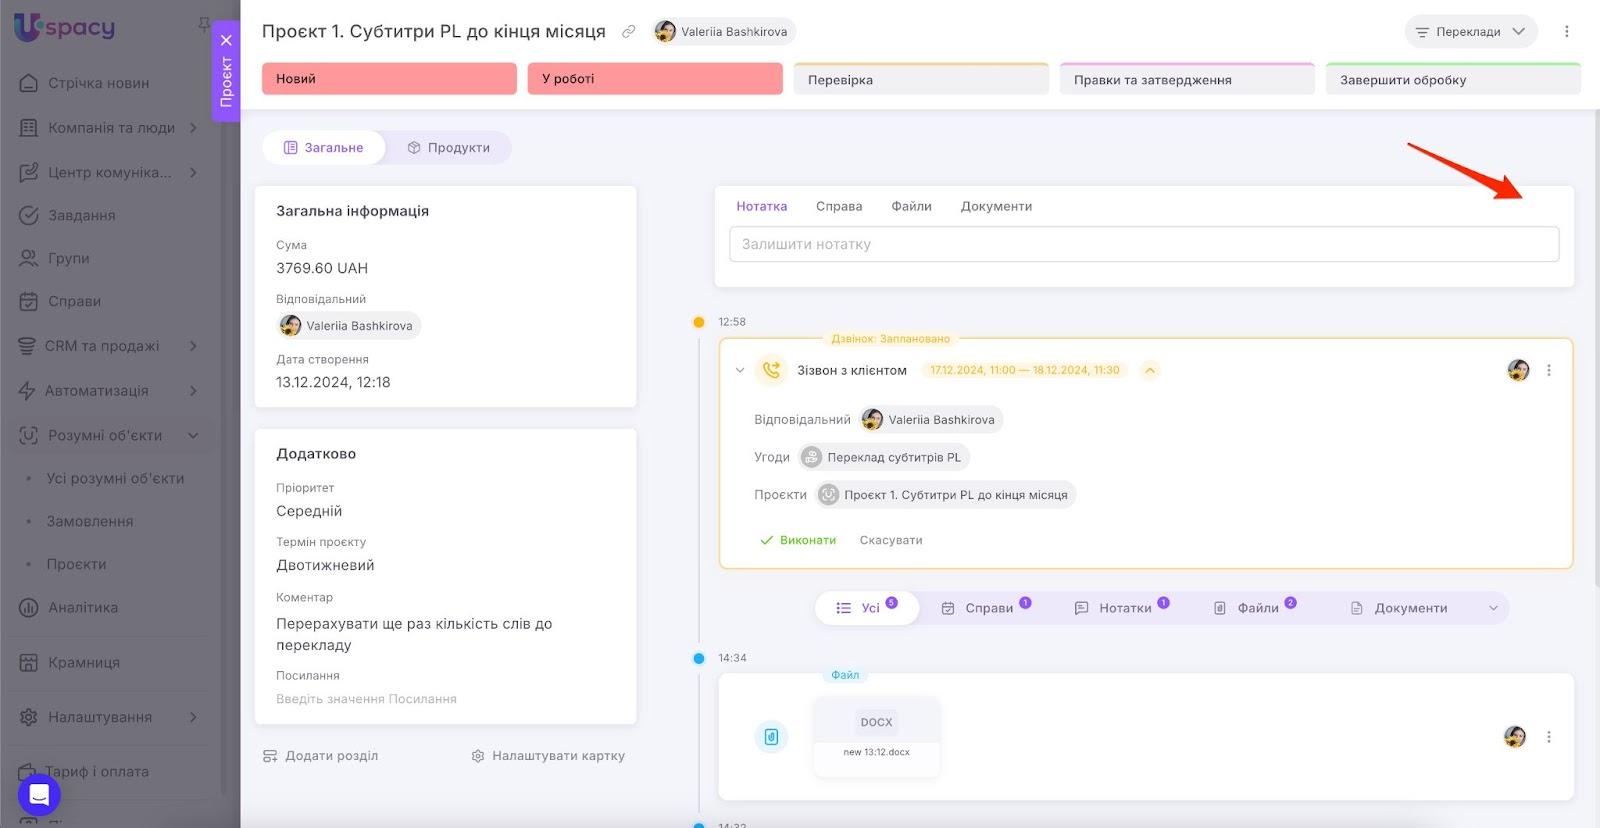1600x828 pixels.
Task: Switch to the Загальне tab
Action: [x=323, y=147]
